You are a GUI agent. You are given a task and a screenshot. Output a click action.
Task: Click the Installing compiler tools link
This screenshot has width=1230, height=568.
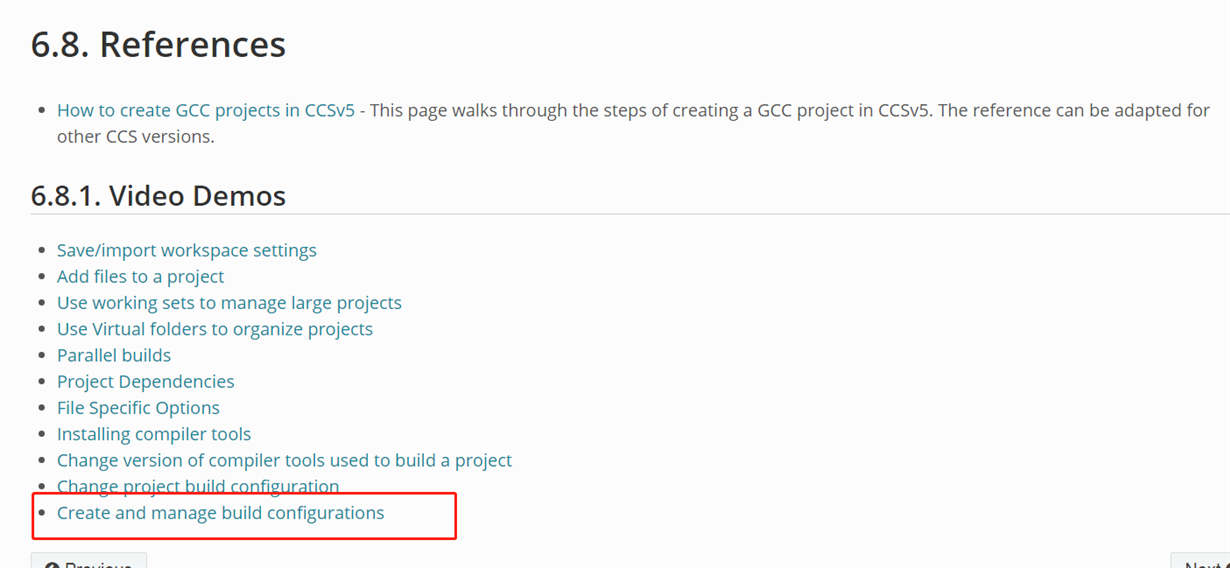[153, 434]
